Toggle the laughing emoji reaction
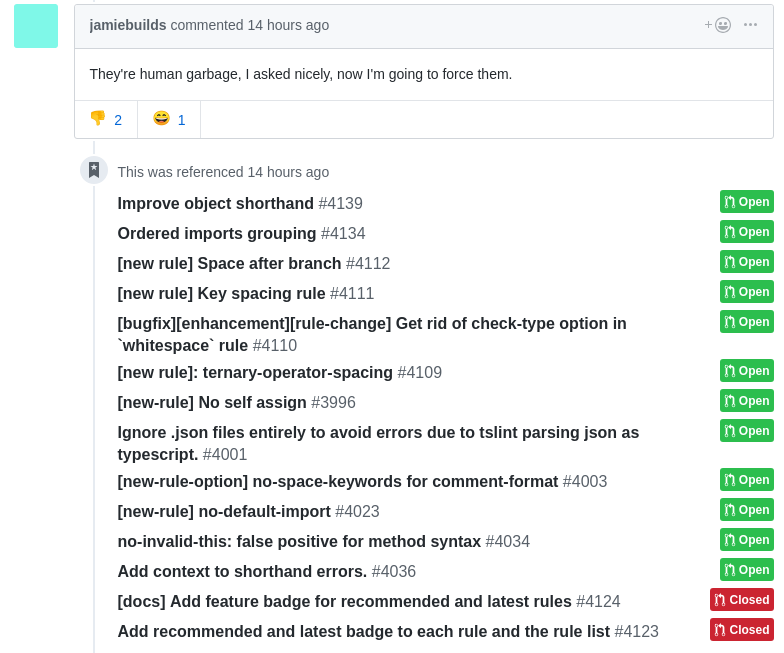This screenshot has width=784, height=653. 169,120
